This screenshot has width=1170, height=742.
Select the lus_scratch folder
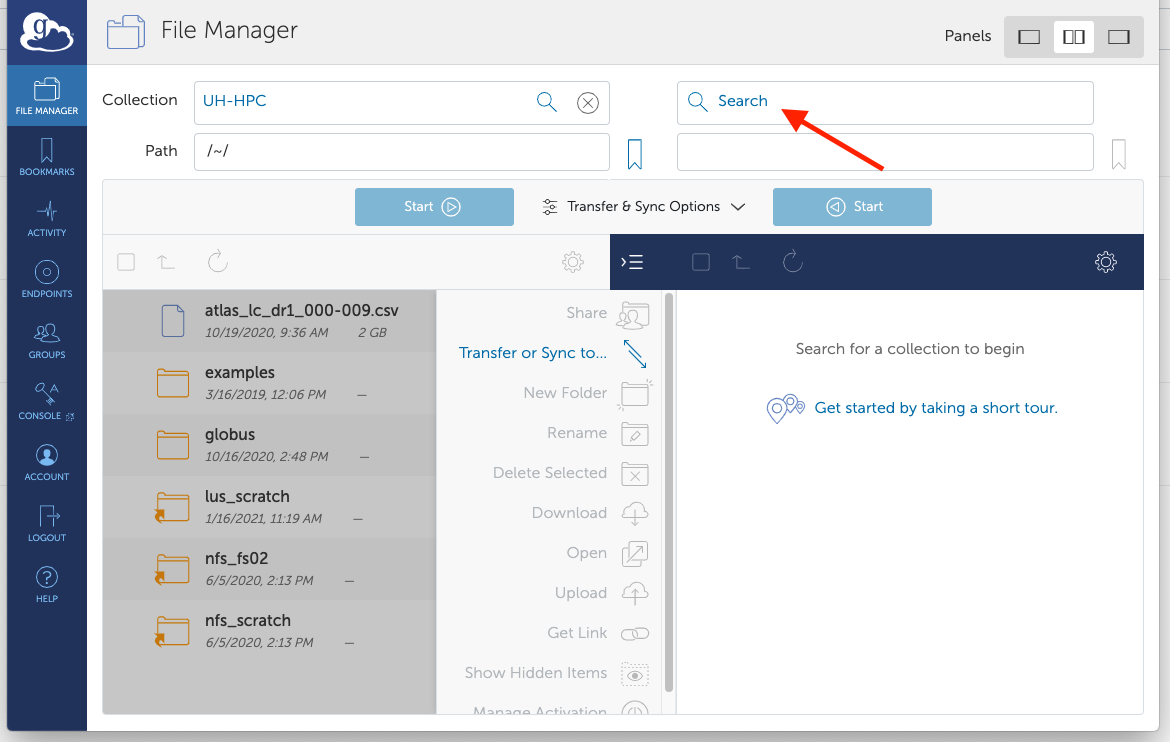tap(269, 507)
